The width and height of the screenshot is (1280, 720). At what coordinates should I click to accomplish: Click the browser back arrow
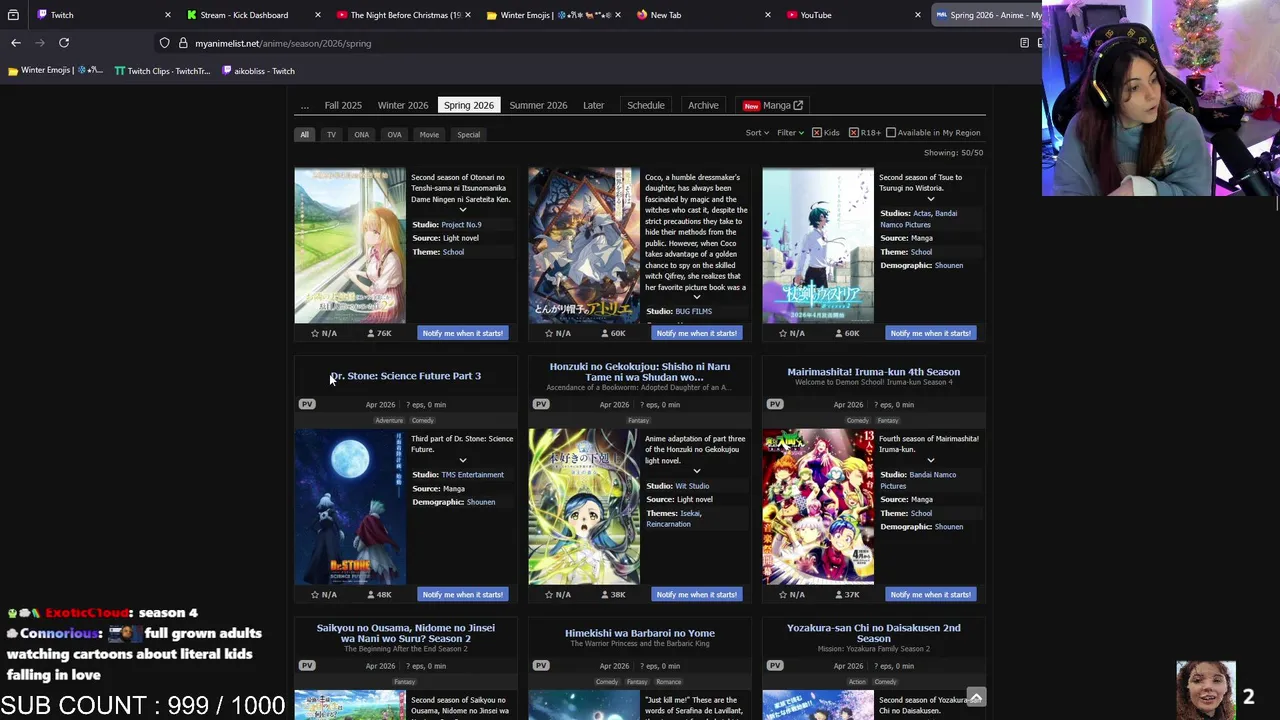[16, 43]
